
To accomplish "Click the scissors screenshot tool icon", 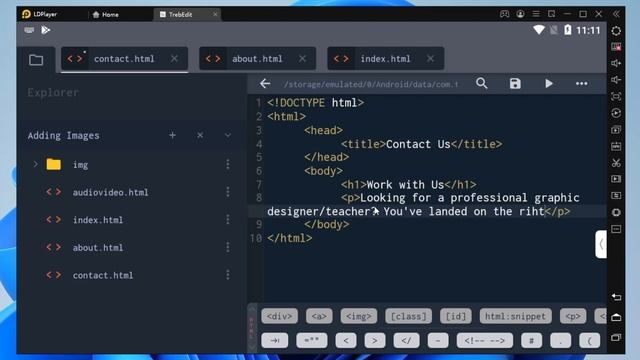I will coord(616,163).
